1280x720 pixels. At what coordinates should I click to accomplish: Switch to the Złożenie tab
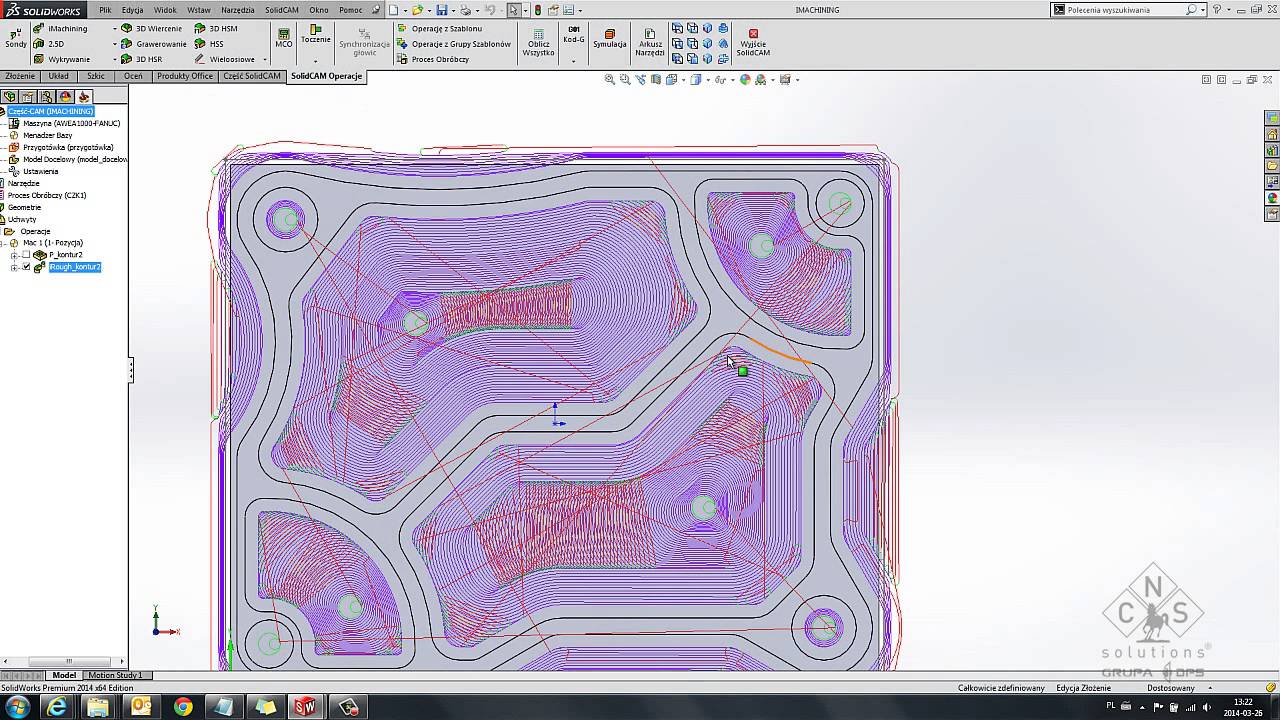pyautogui.click(x=20, y=76)
